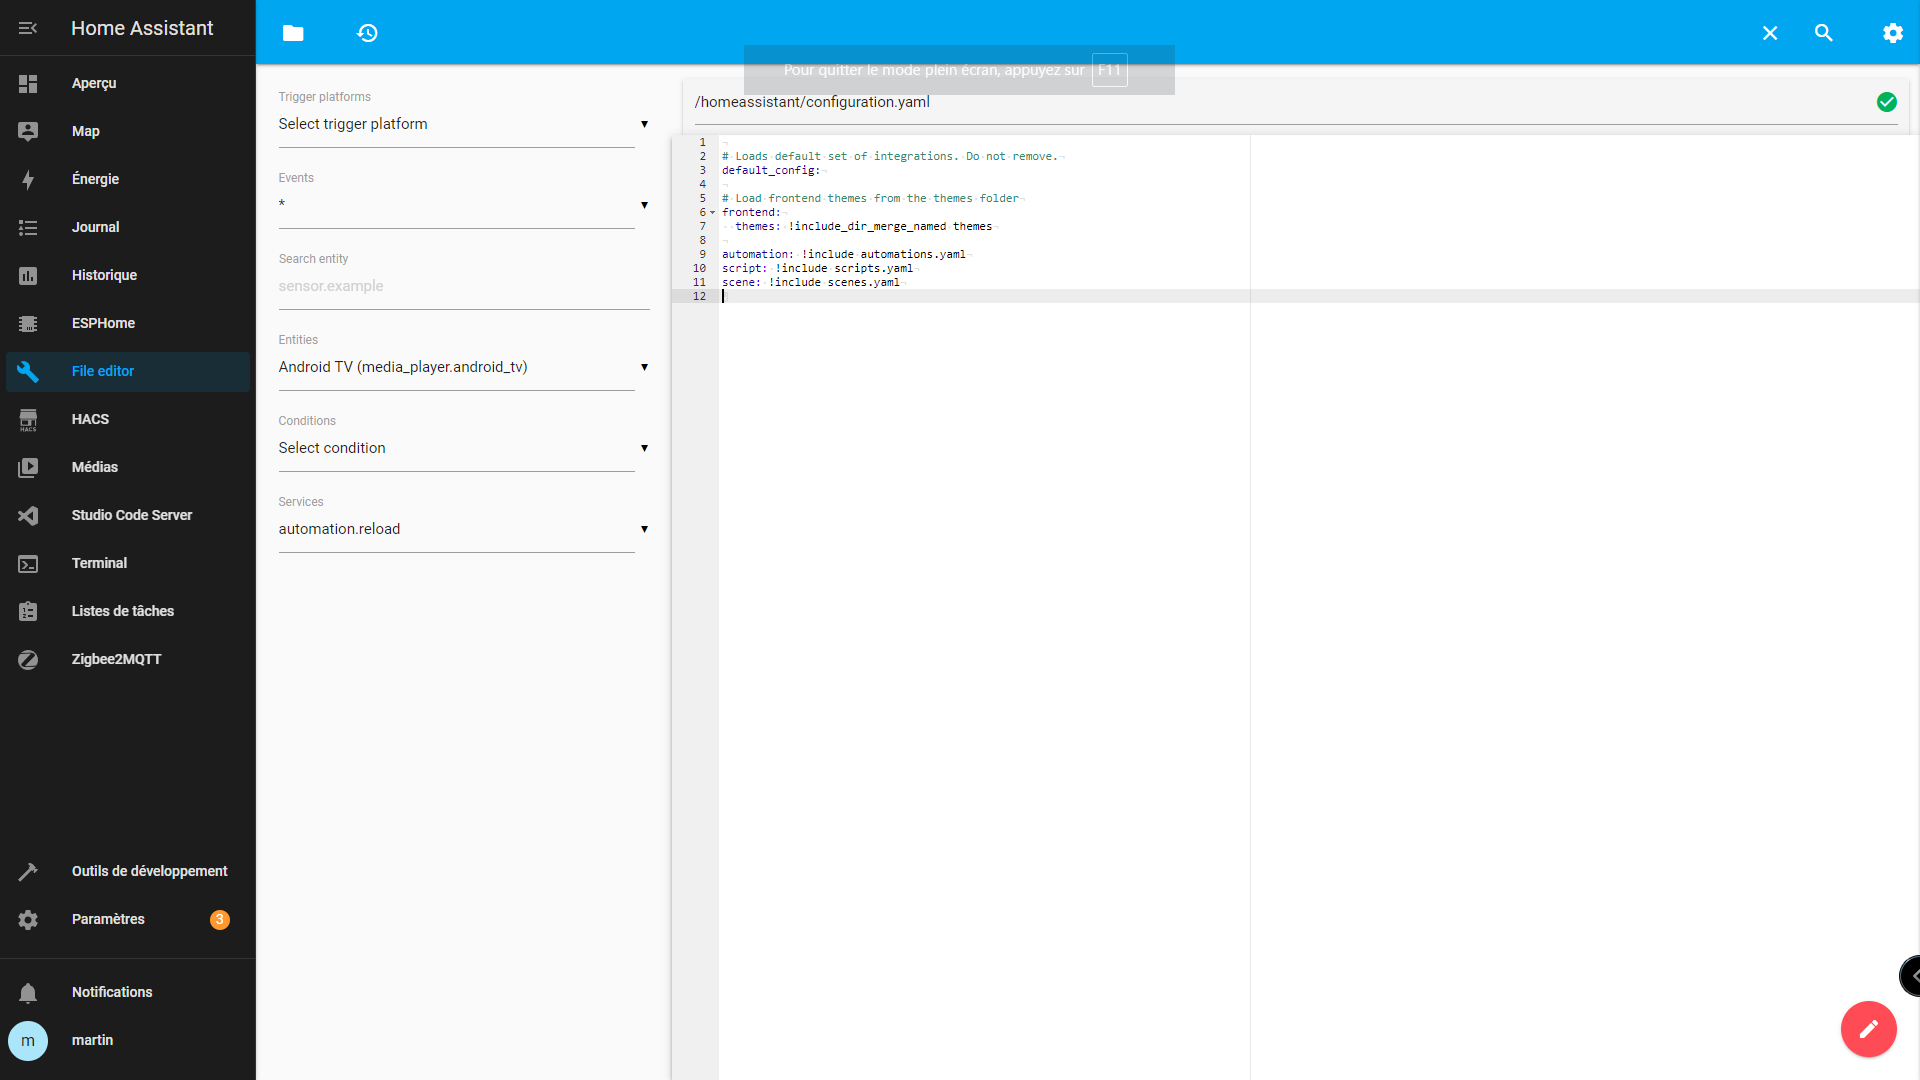Fold the frontend block on line 6
This screenshot has width=1920, height=1080.
[x=713, y=213]
